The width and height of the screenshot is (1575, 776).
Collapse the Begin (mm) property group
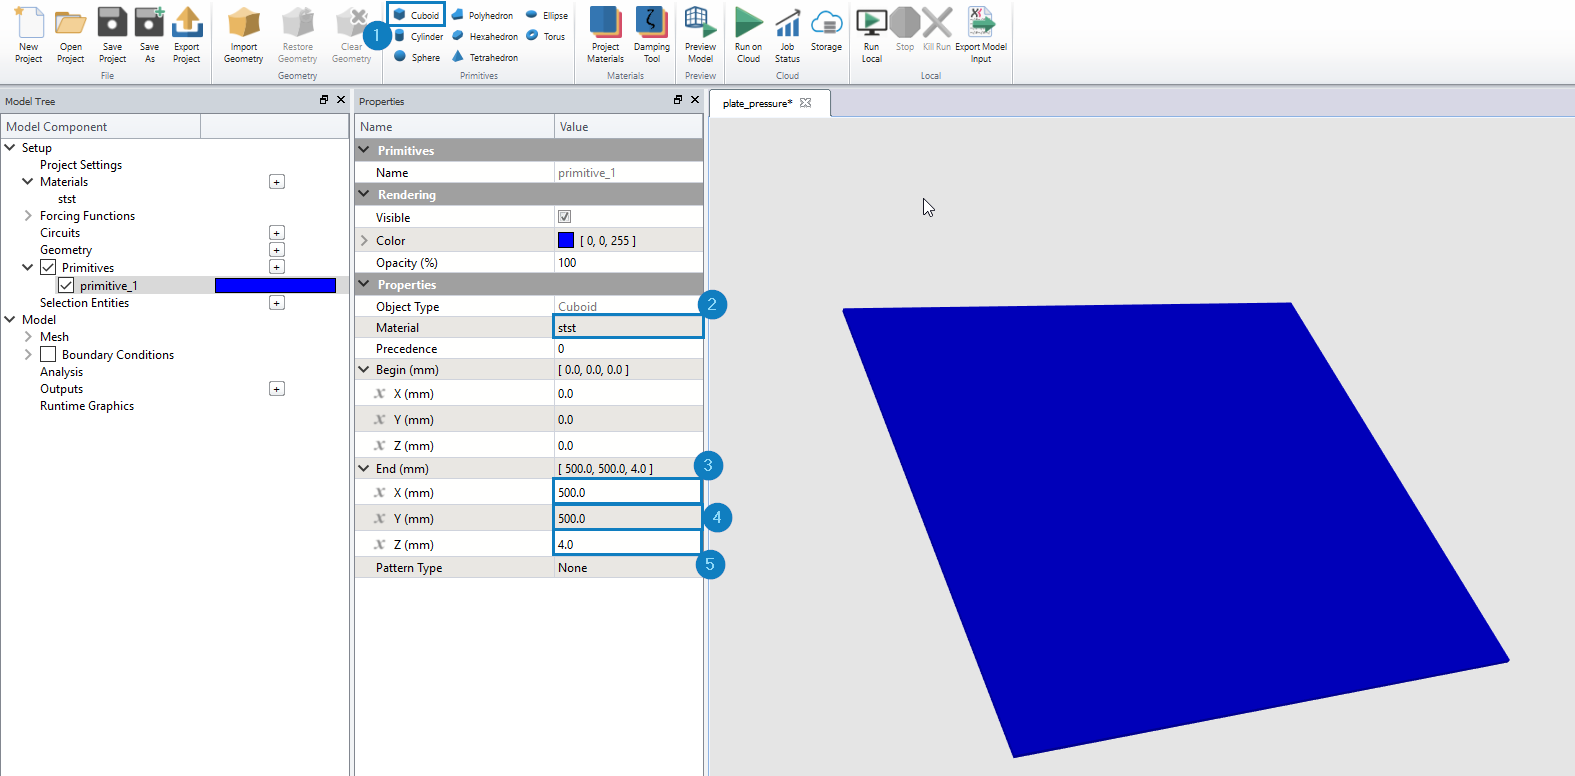pyautogui.click(x=364, y=369)
